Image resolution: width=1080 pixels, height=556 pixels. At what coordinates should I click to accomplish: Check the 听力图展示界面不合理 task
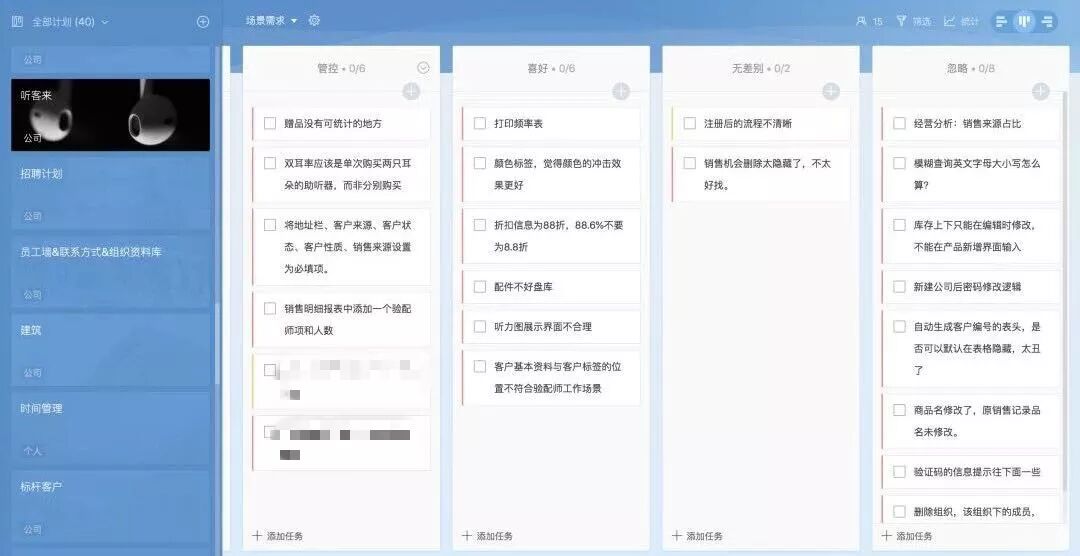480,326
